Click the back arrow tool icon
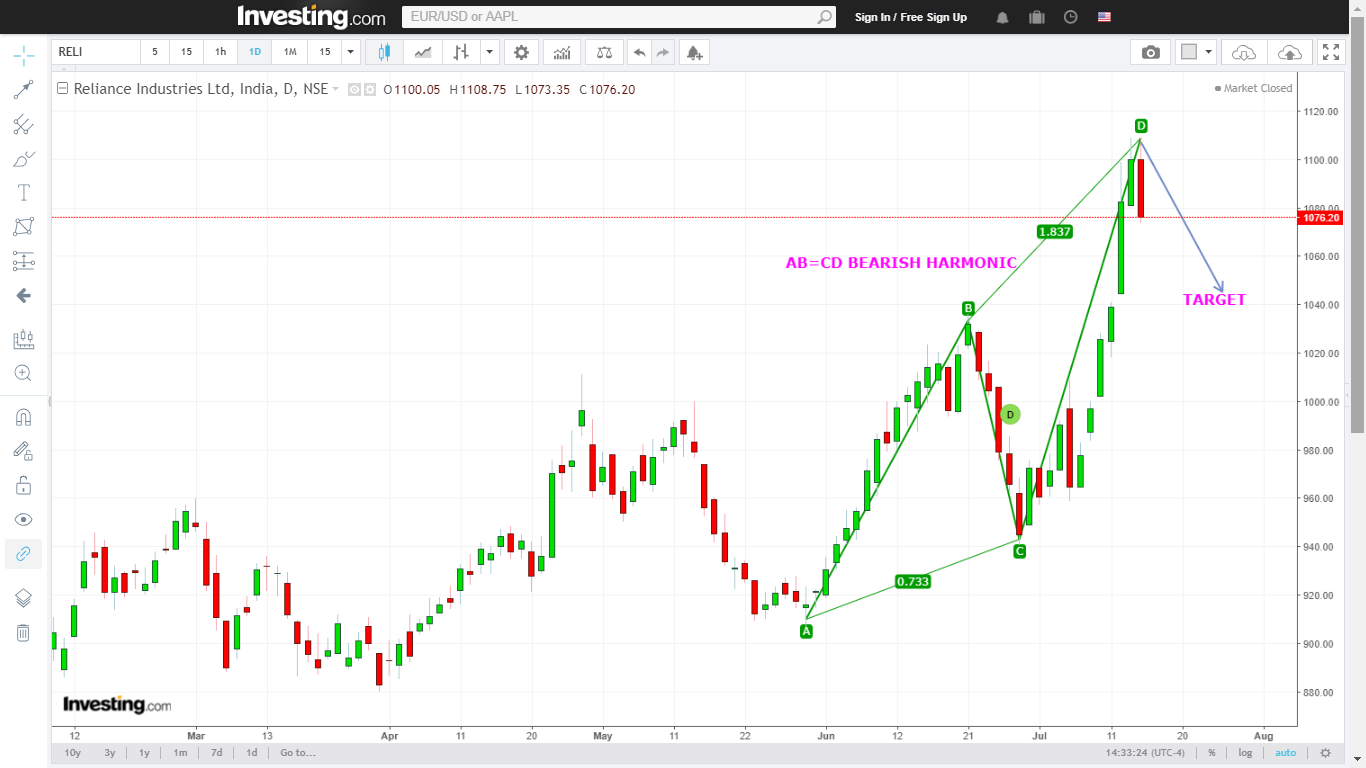Image resolution: width=1366 pixels, height=768 pixels. coord(23,296)
